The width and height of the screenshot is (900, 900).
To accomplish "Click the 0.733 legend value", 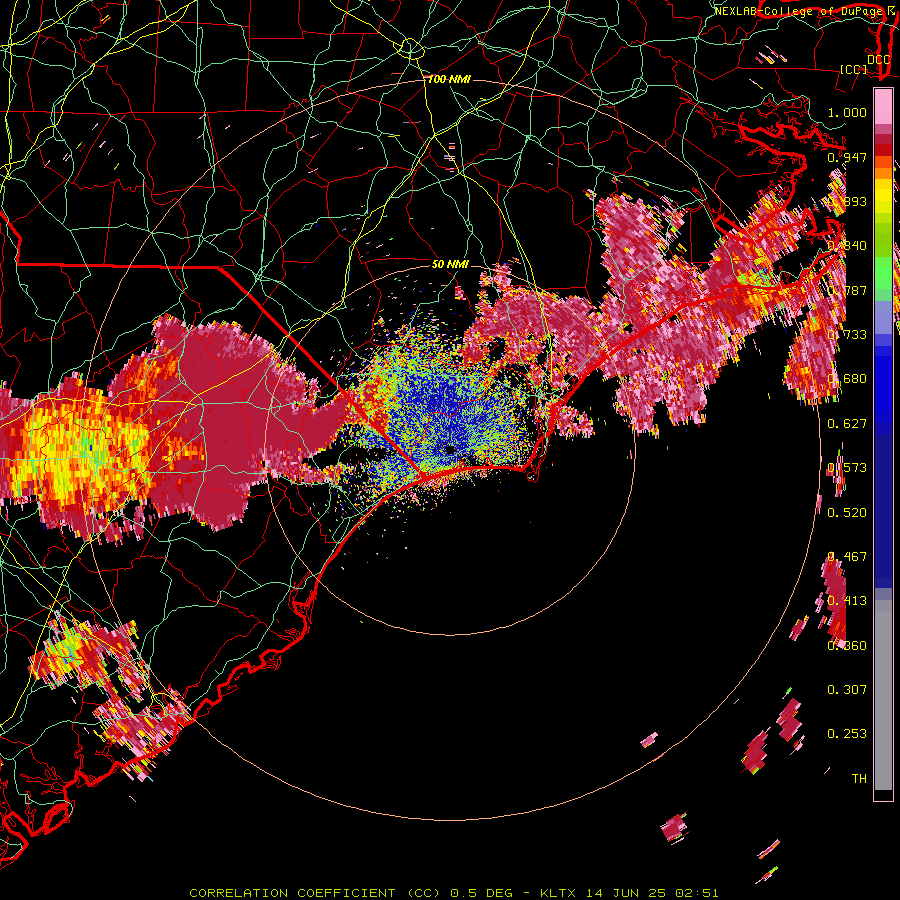I will click(x=847, y=334).
